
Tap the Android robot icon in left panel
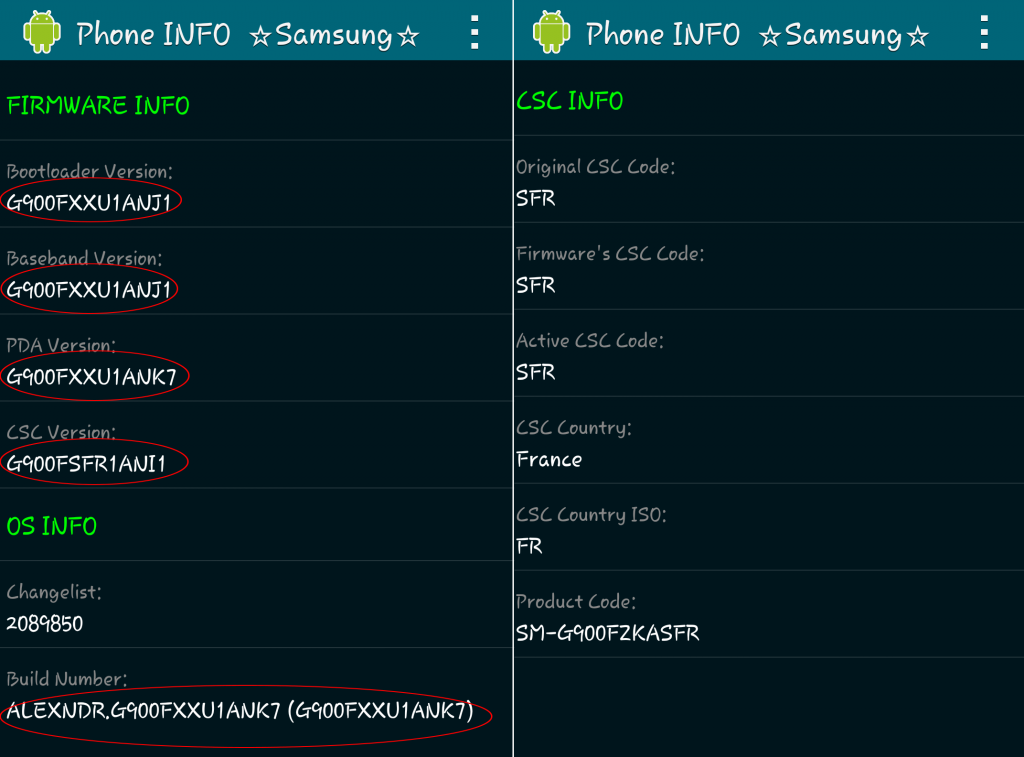pyautogui.click(x=42, y=32)
